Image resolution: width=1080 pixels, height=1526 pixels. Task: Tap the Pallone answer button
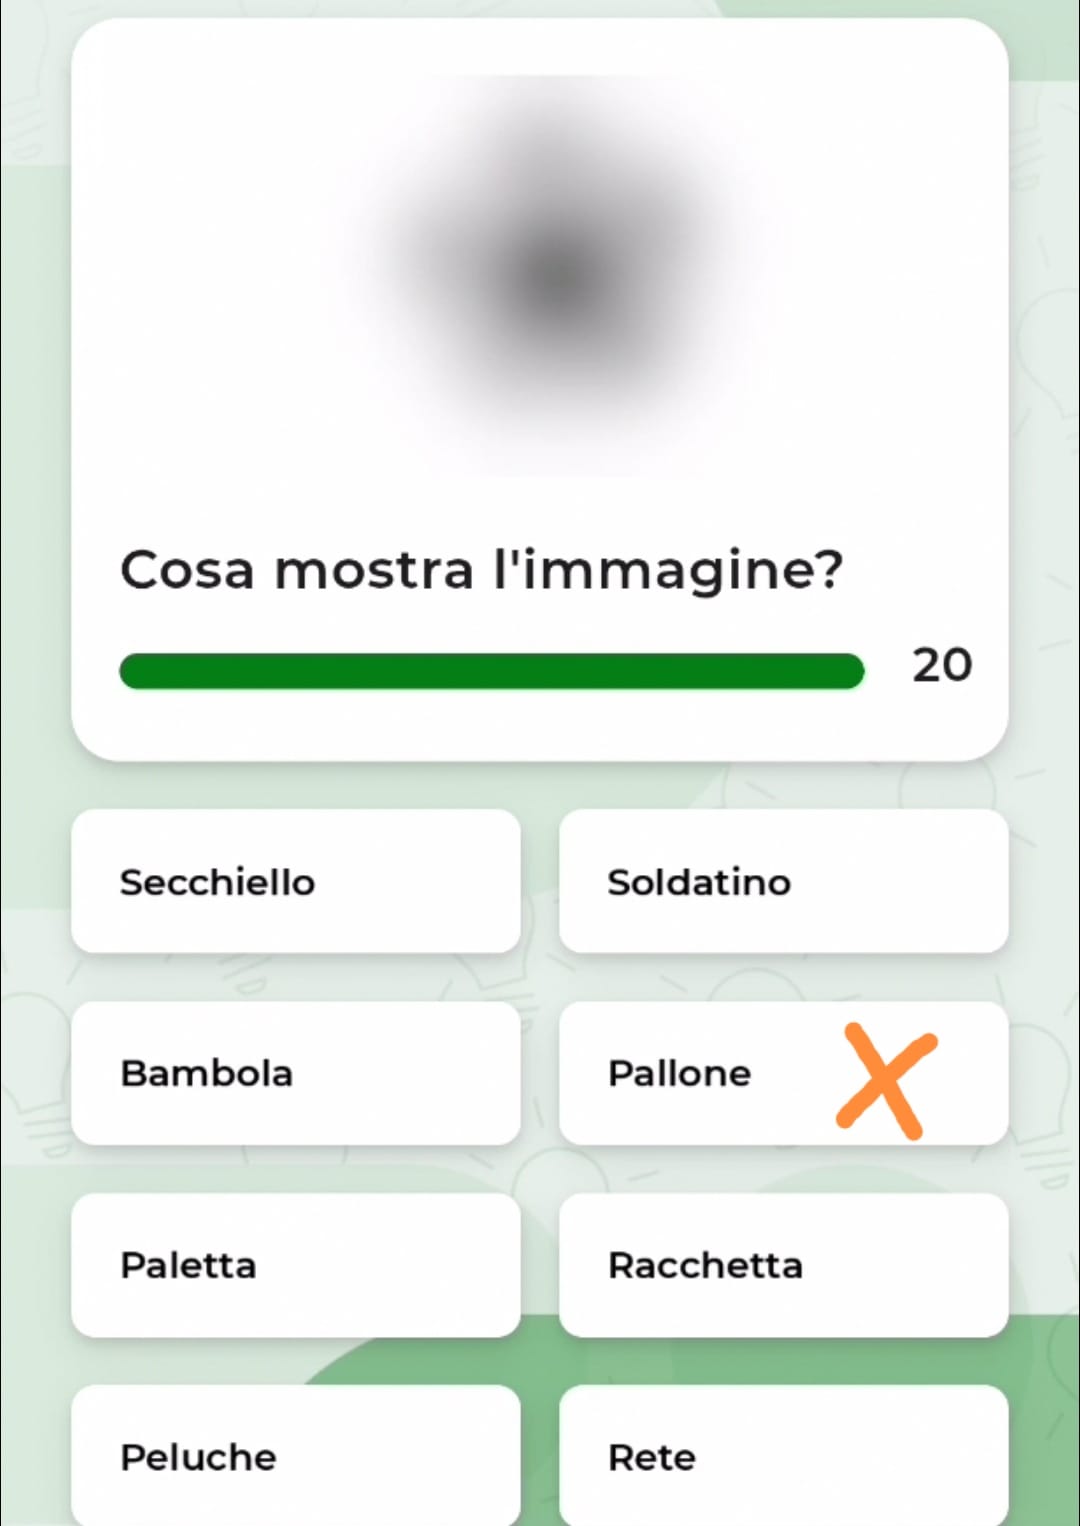point(700,1073)
